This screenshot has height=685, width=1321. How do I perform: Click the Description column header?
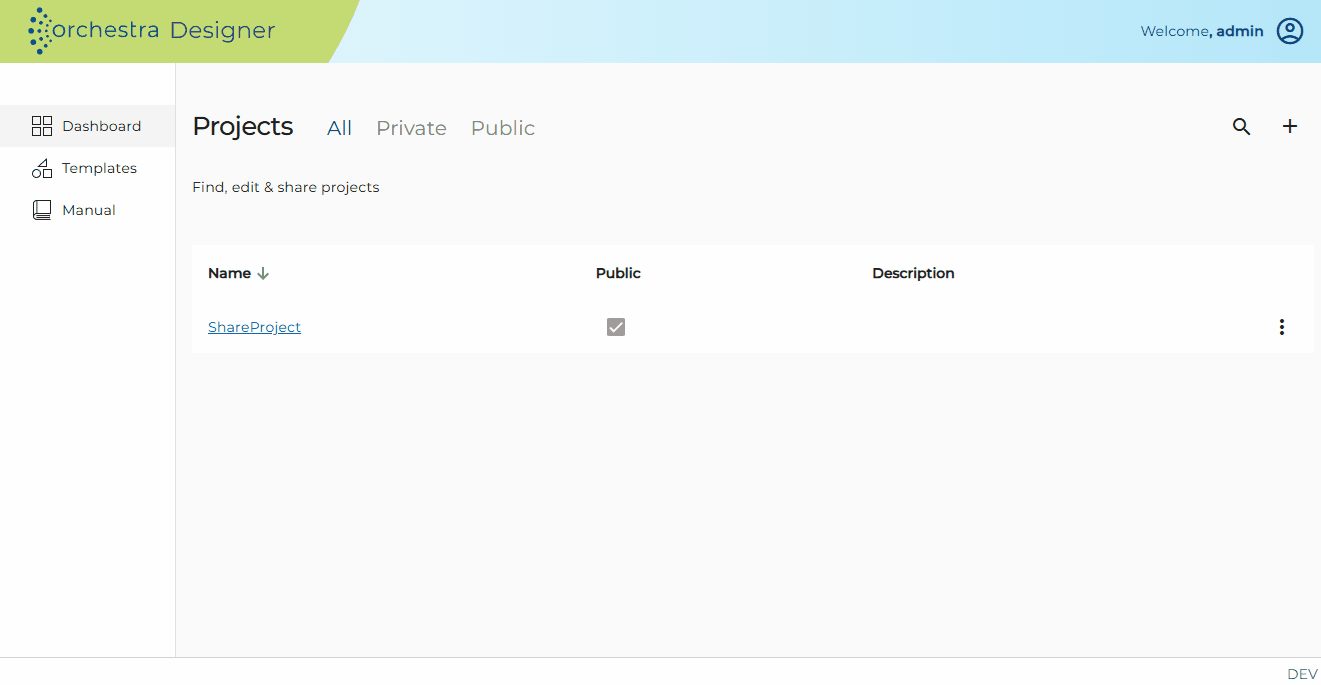point(913,273)
